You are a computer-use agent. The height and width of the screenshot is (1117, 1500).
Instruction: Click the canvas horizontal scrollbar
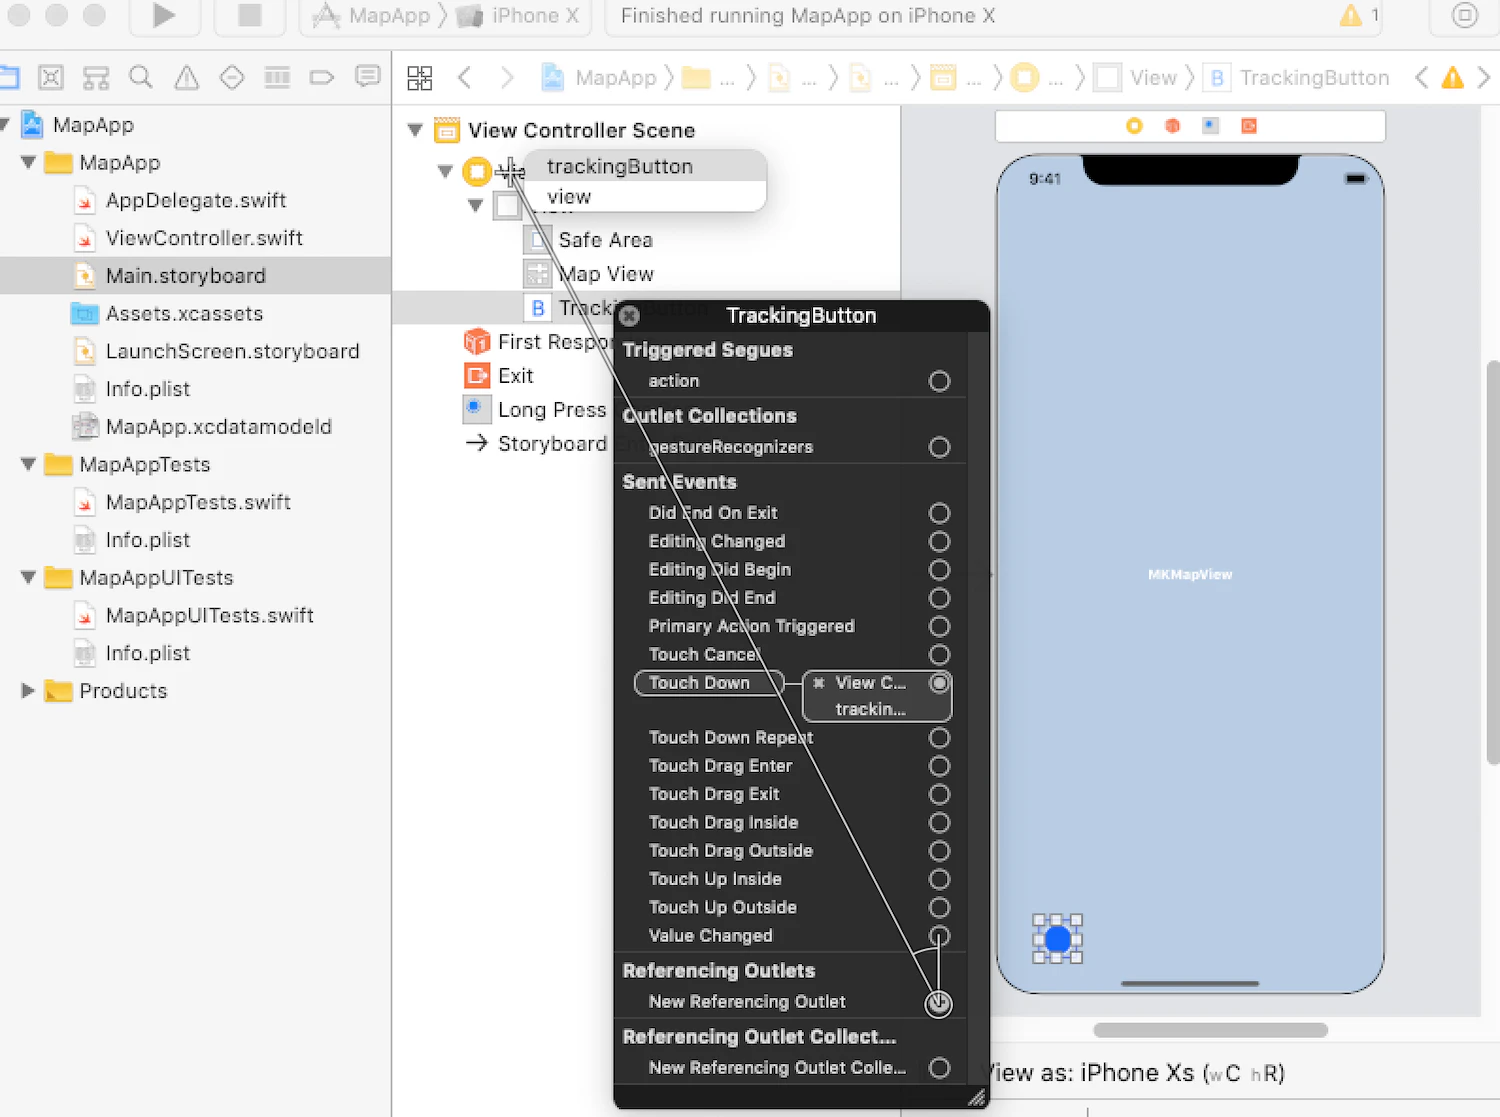pos(1210,1030)
